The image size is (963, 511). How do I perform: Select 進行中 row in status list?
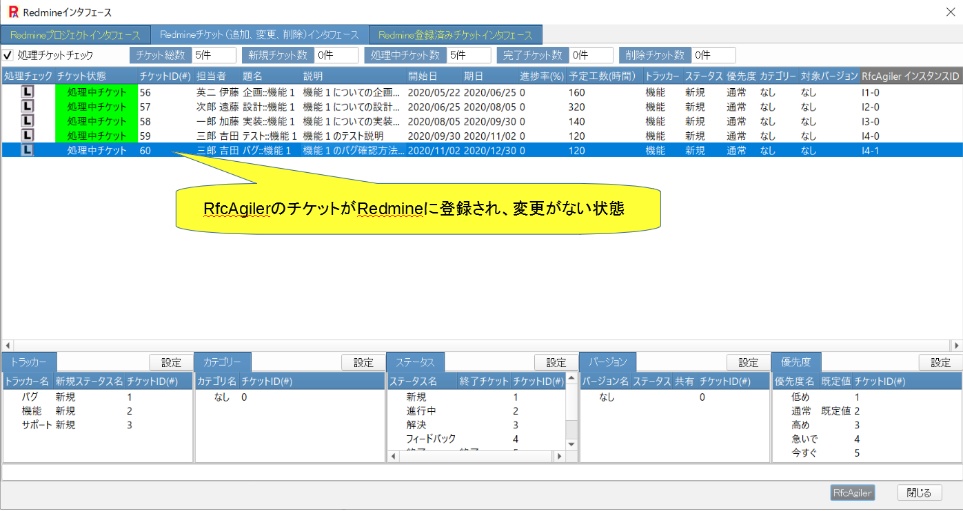click(477, 411)
